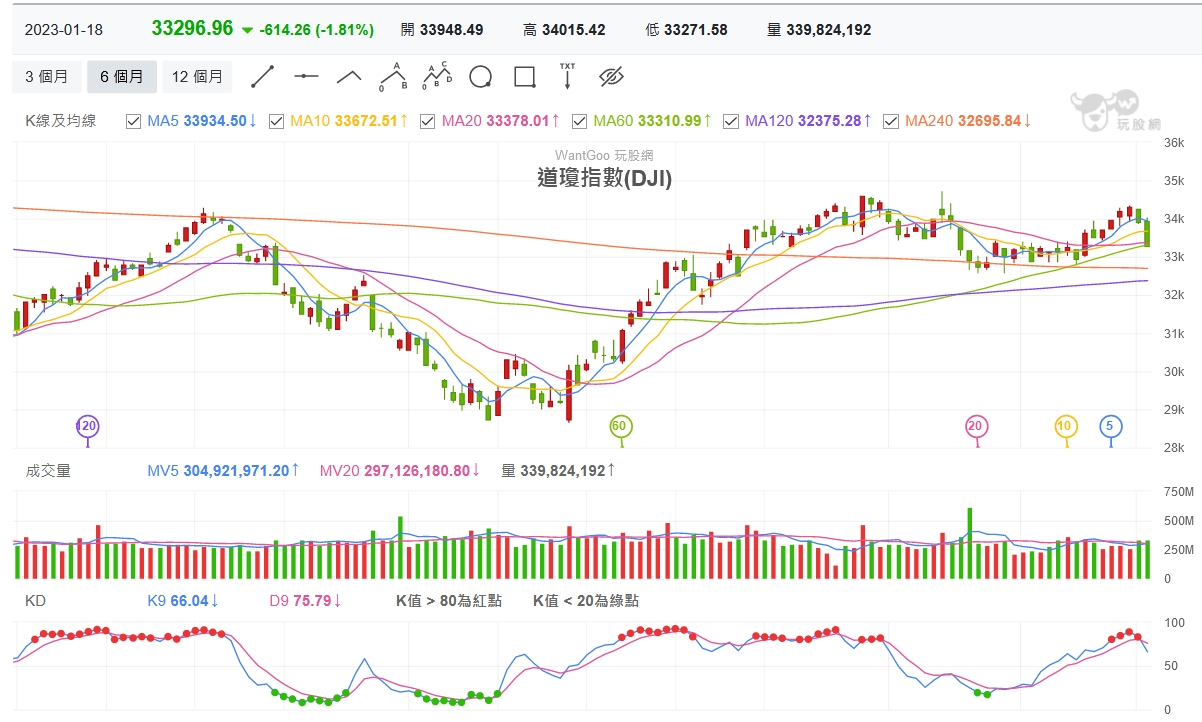Select the circle drawing tool
This screenshot has width=1202, height=722.
(x=481, y=77)
